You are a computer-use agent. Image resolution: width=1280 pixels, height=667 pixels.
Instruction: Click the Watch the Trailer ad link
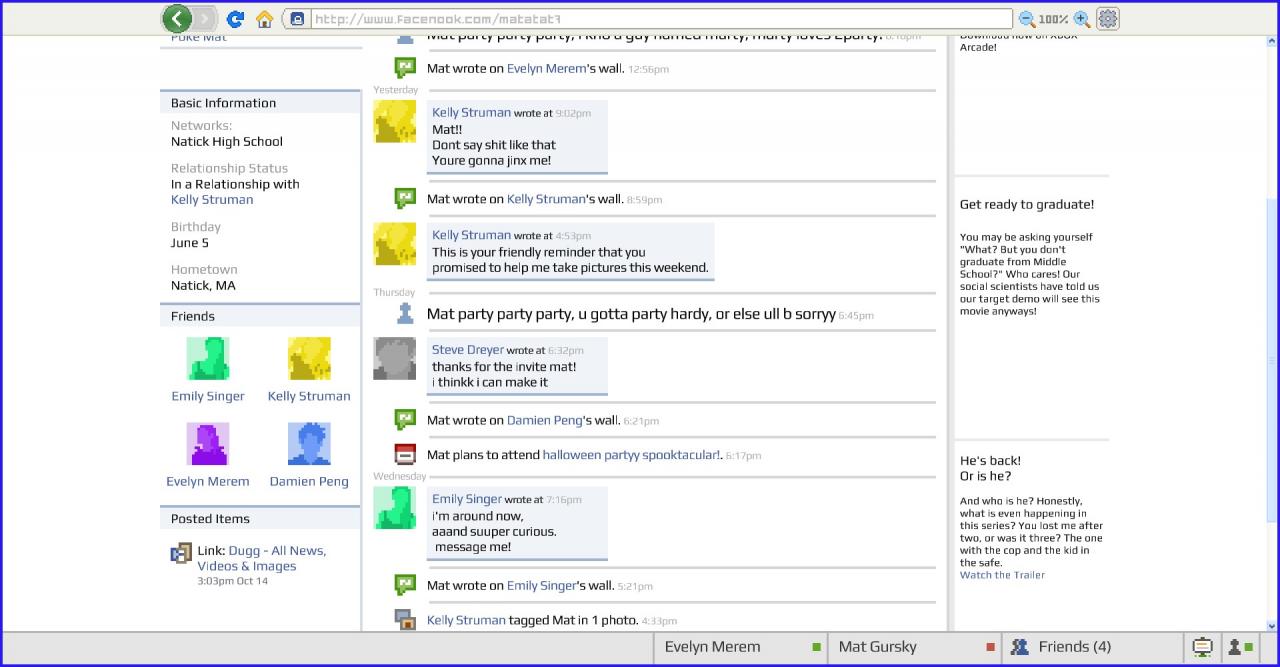[1002, 575]
